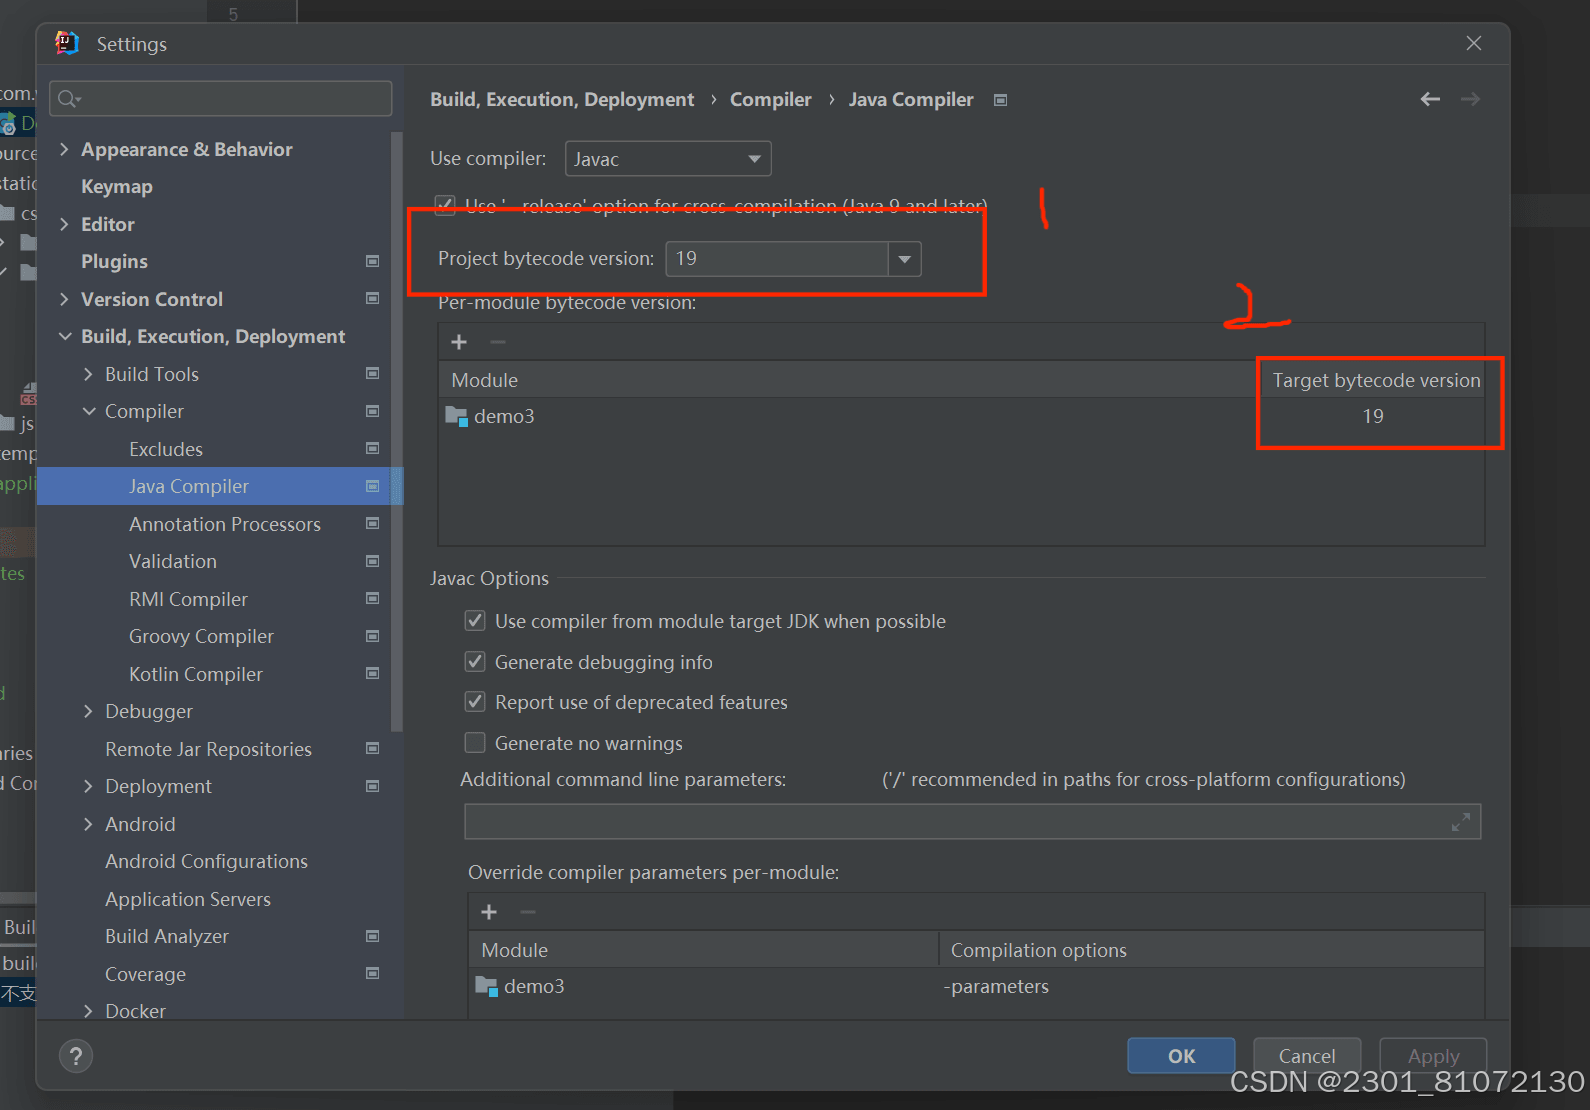Click the Apply button
Viewport: 1590px width, 1110px height.
click(1433, 1056)
